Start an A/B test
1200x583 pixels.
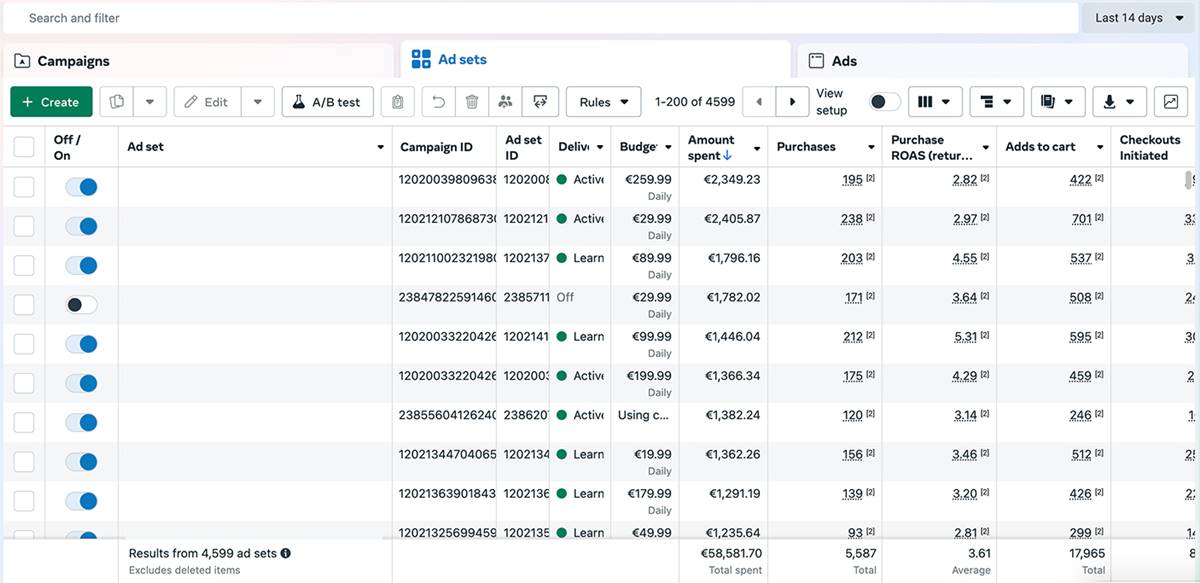tap(327, 102)
